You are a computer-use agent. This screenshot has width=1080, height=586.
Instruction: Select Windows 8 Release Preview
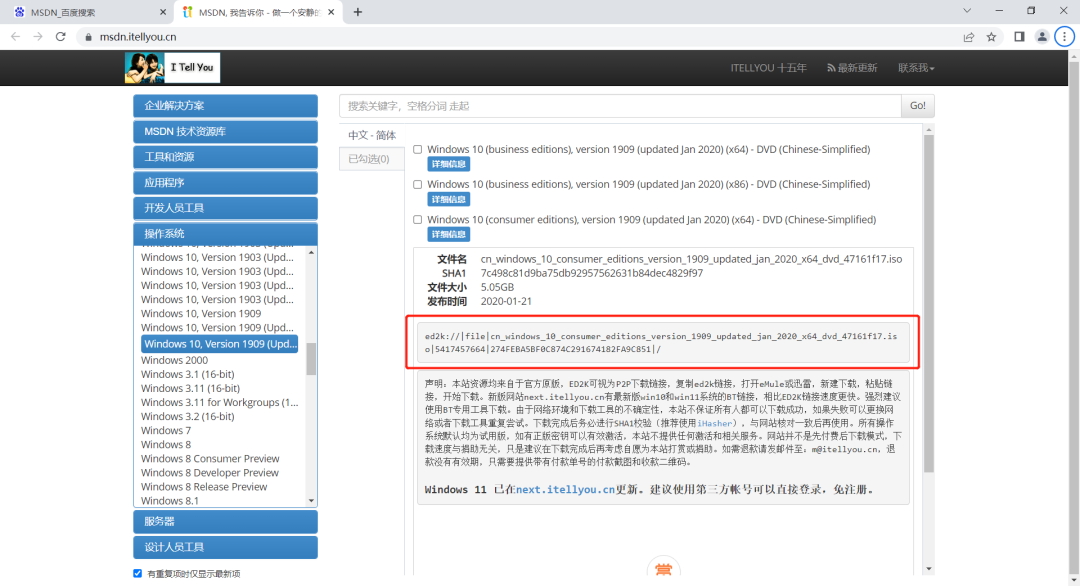(x=204, y=487)
